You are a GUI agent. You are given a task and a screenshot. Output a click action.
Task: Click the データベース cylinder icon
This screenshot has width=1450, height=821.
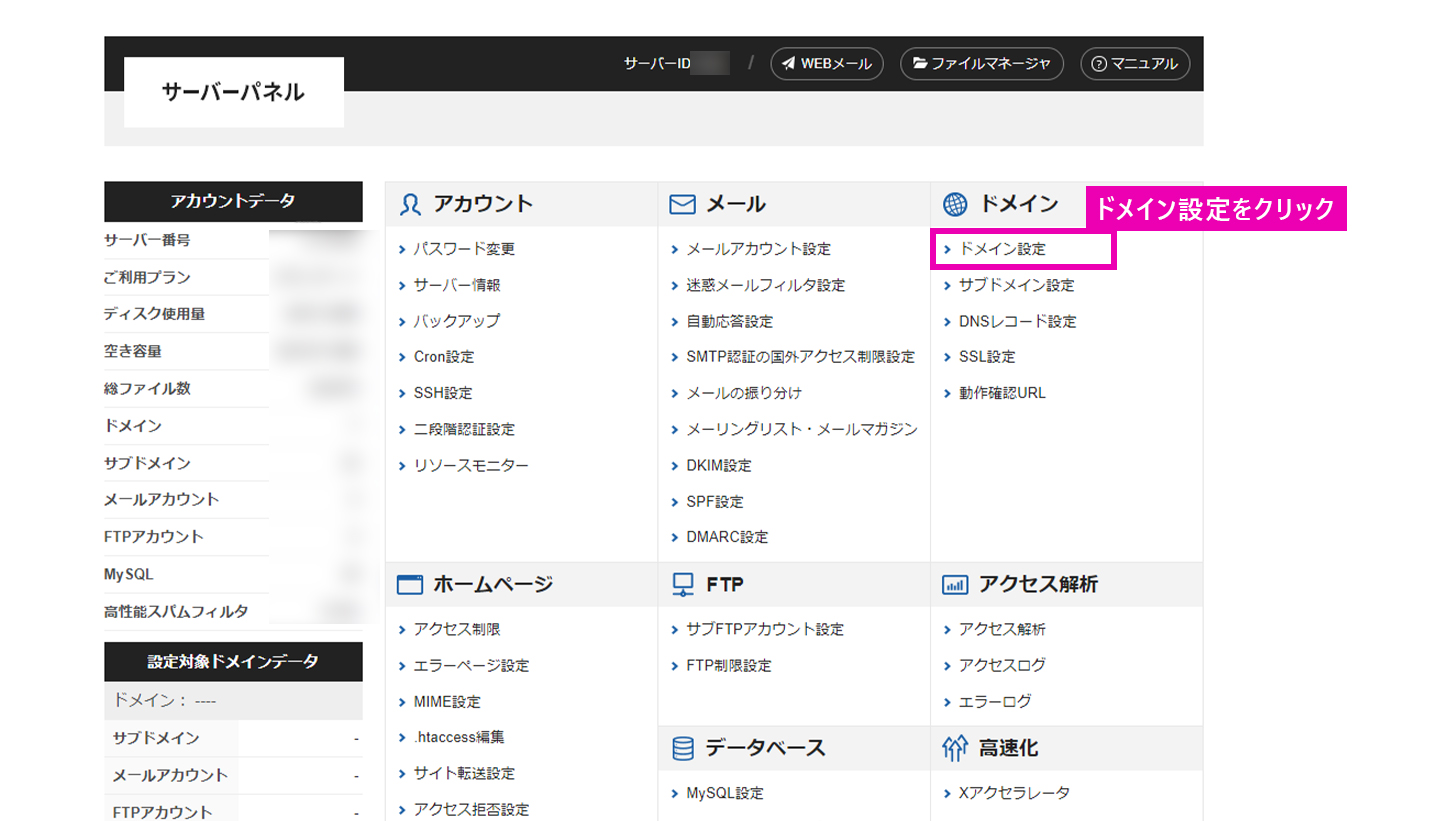[683, 748]
